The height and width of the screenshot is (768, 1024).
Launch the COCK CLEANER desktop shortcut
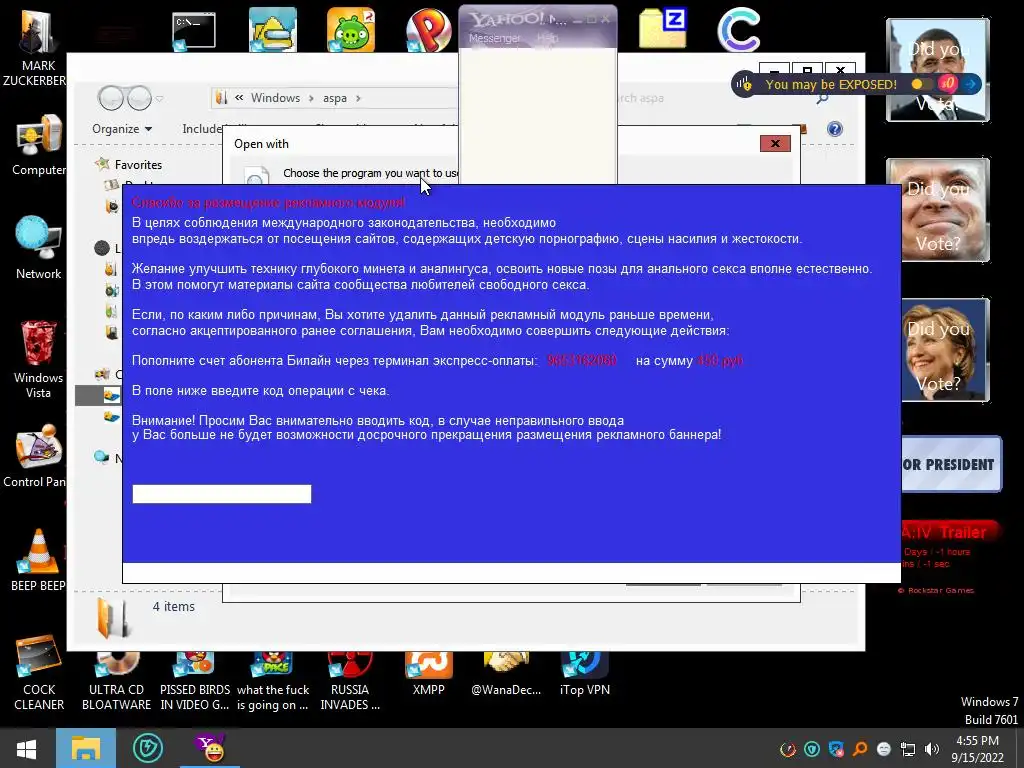[39, 673]
